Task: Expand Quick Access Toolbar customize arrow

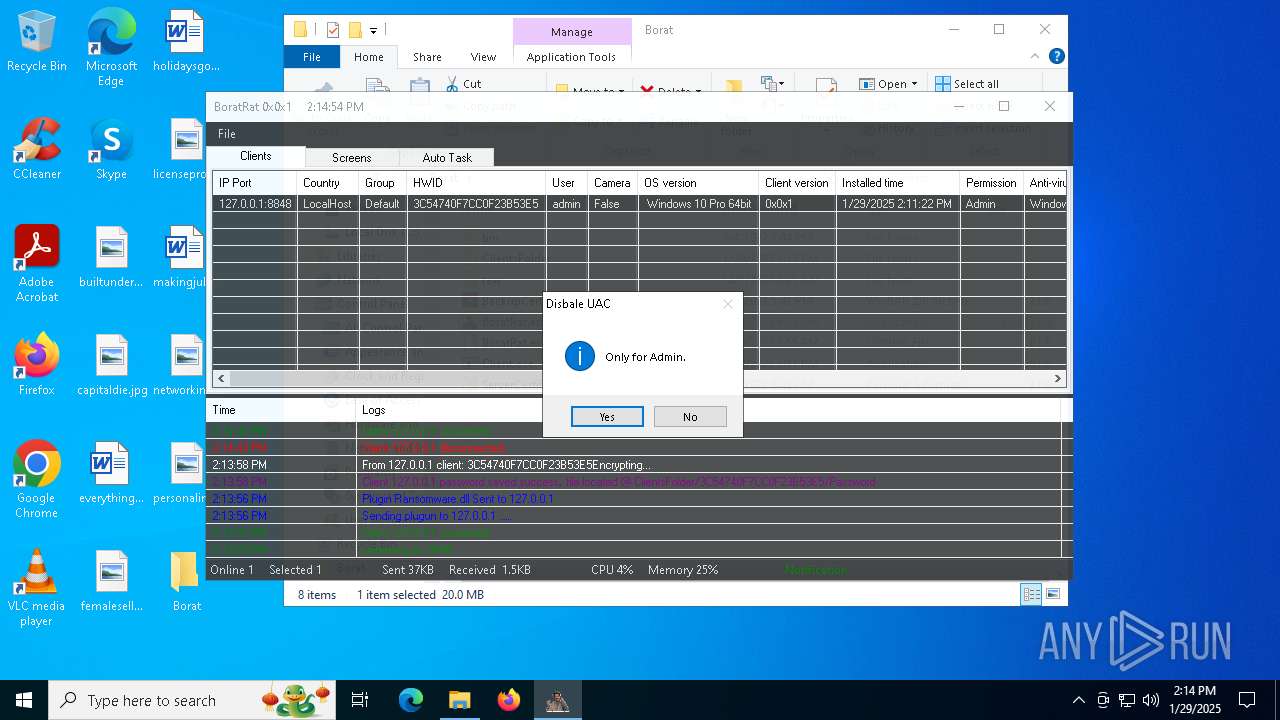Action: coord(373,31)
